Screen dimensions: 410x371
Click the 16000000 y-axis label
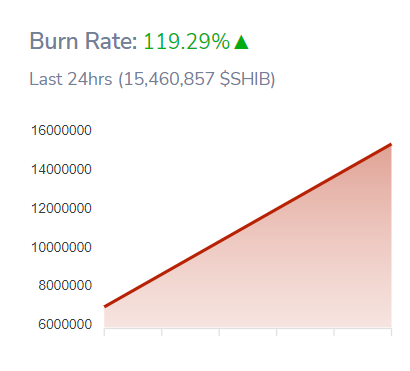[x=61, y=130]
